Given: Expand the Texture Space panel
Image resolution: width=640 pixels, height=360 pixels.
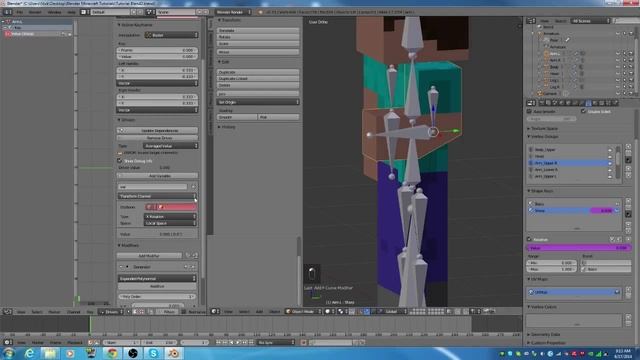Looking at the screenshot, I should (x=544, y=128).
